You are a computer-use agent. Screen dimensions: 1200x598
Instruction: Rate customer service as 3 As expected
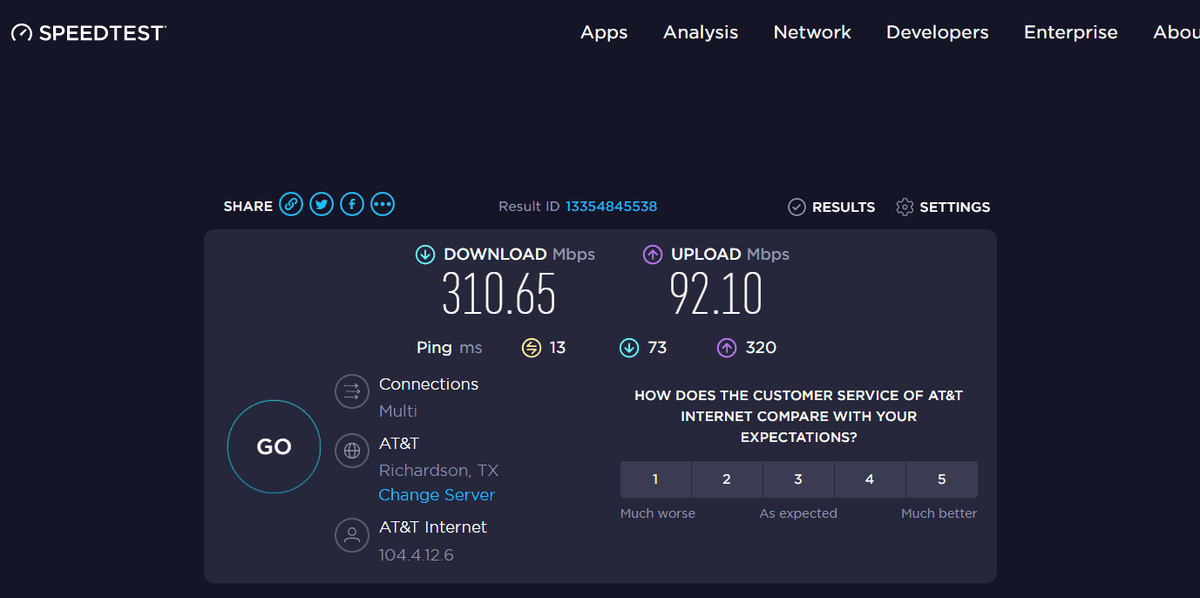click(798, 479)
